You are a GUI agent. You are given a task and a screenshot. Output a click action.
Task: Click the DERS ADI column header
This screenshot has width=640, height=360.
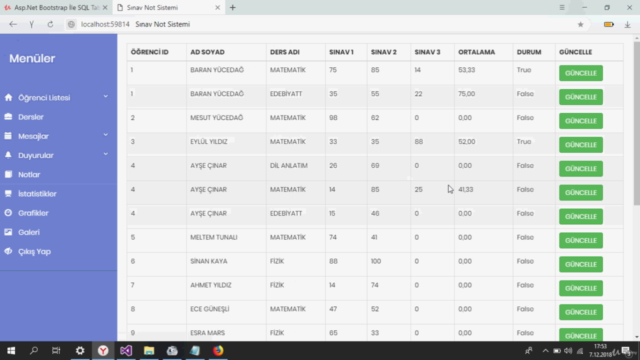pyautogui.click(x=284, y=52)
